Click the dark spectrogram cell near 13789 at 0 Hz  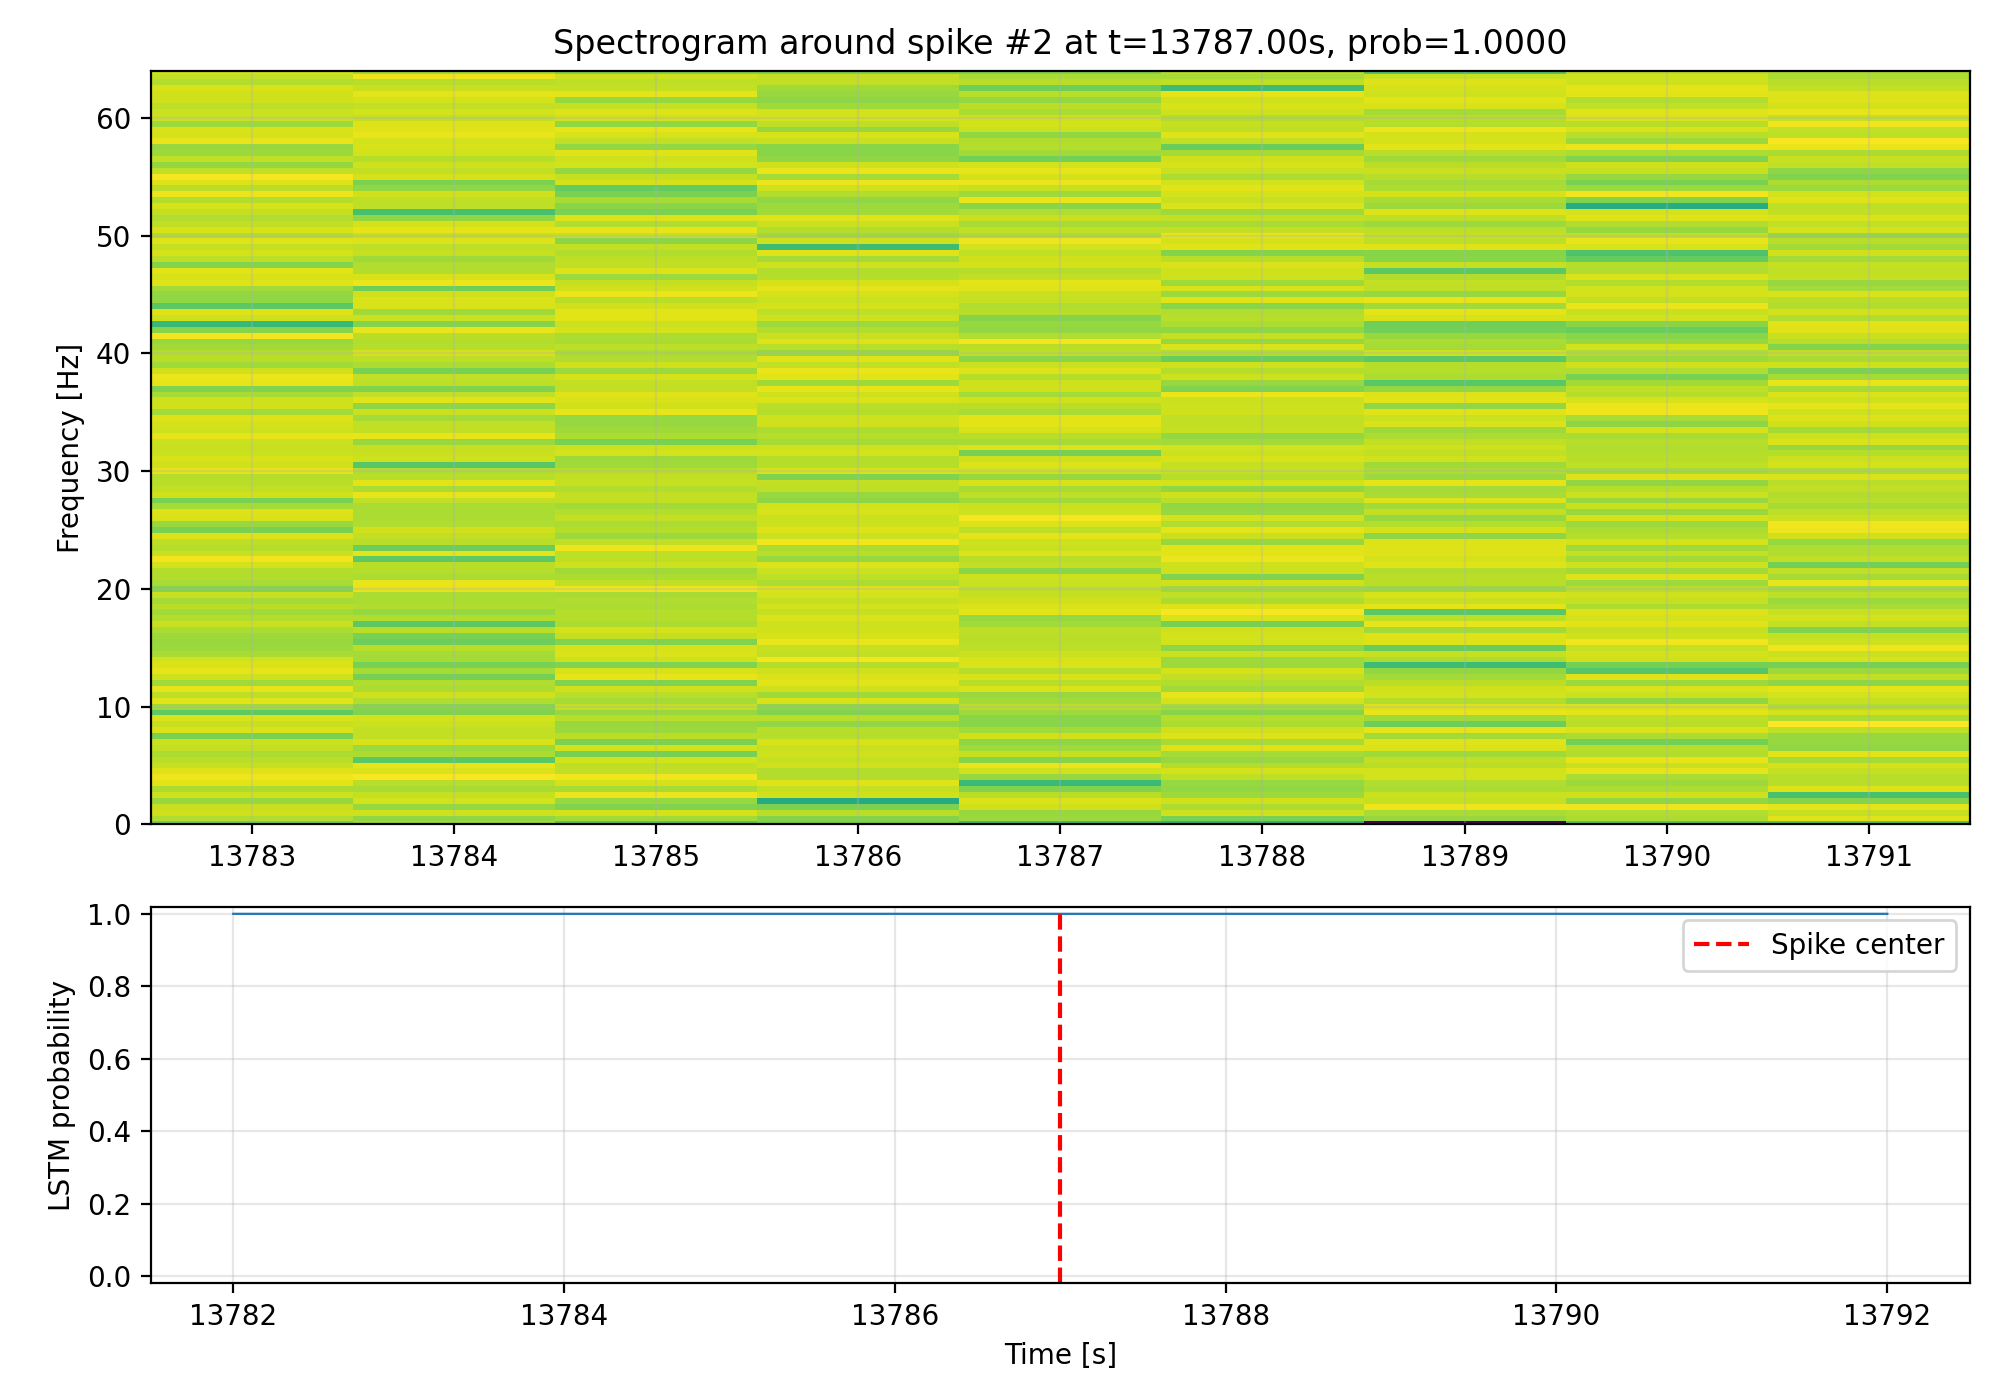point(1464,822)
